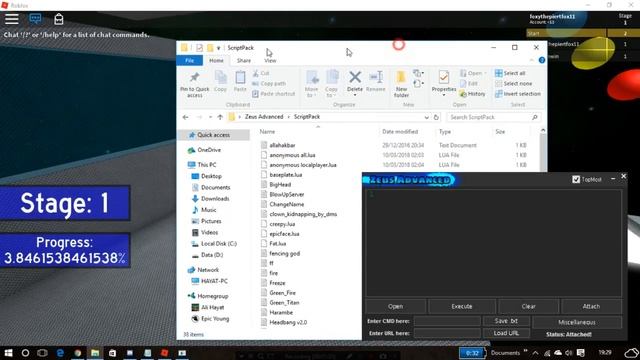Click Select all in ribbon

(x=510, y=73)
